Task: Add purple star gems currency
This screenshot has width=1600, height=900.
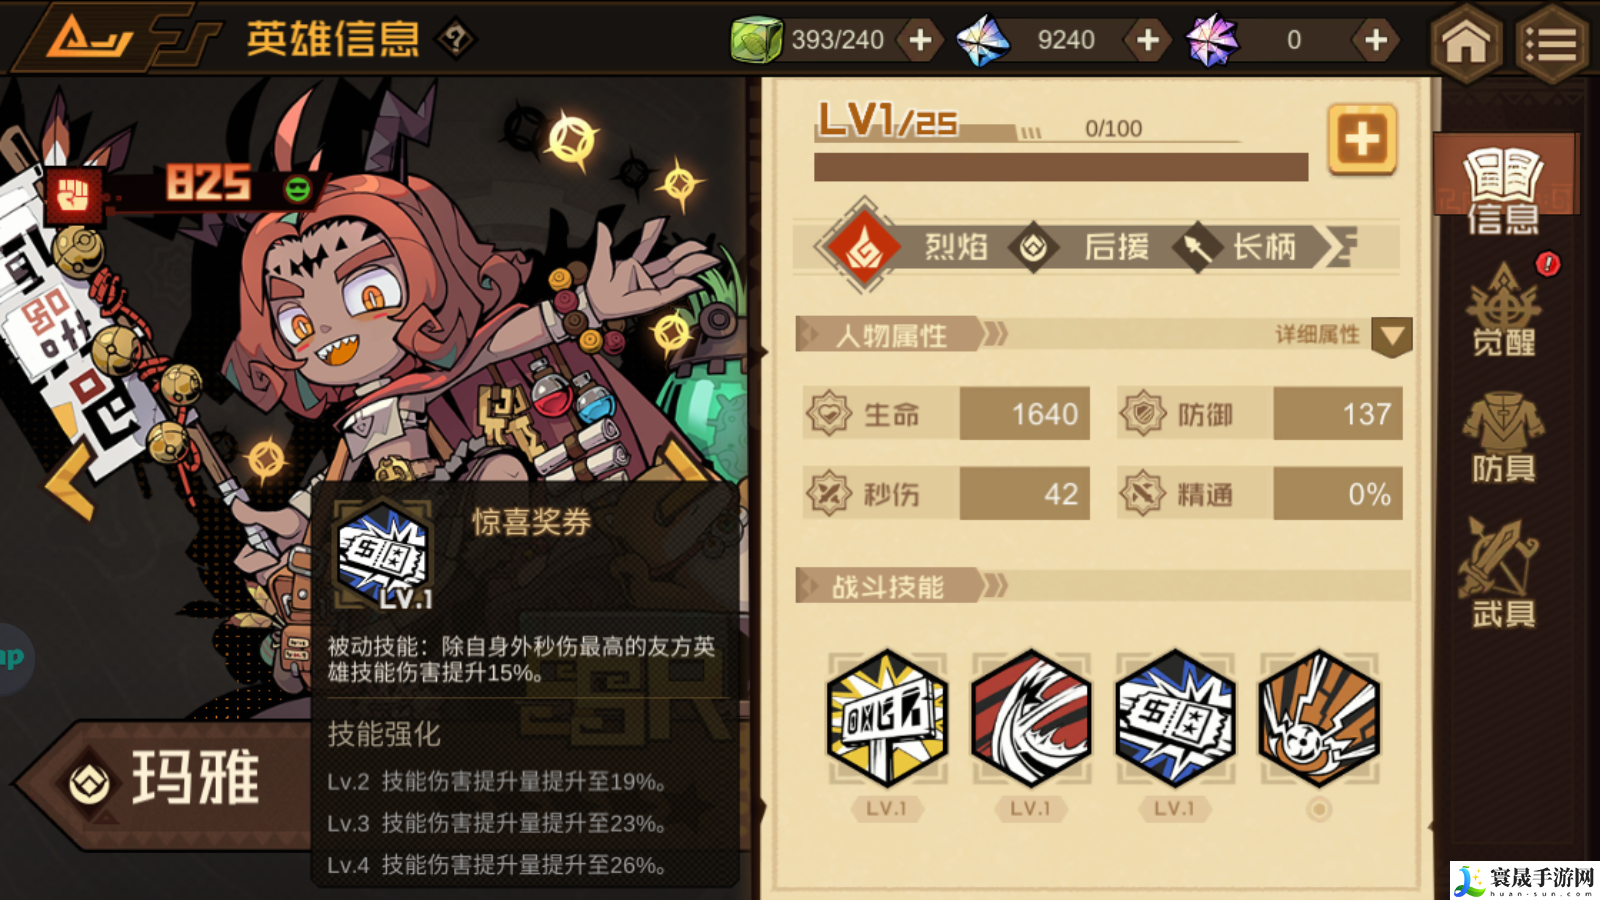Action: [1376, 40]
